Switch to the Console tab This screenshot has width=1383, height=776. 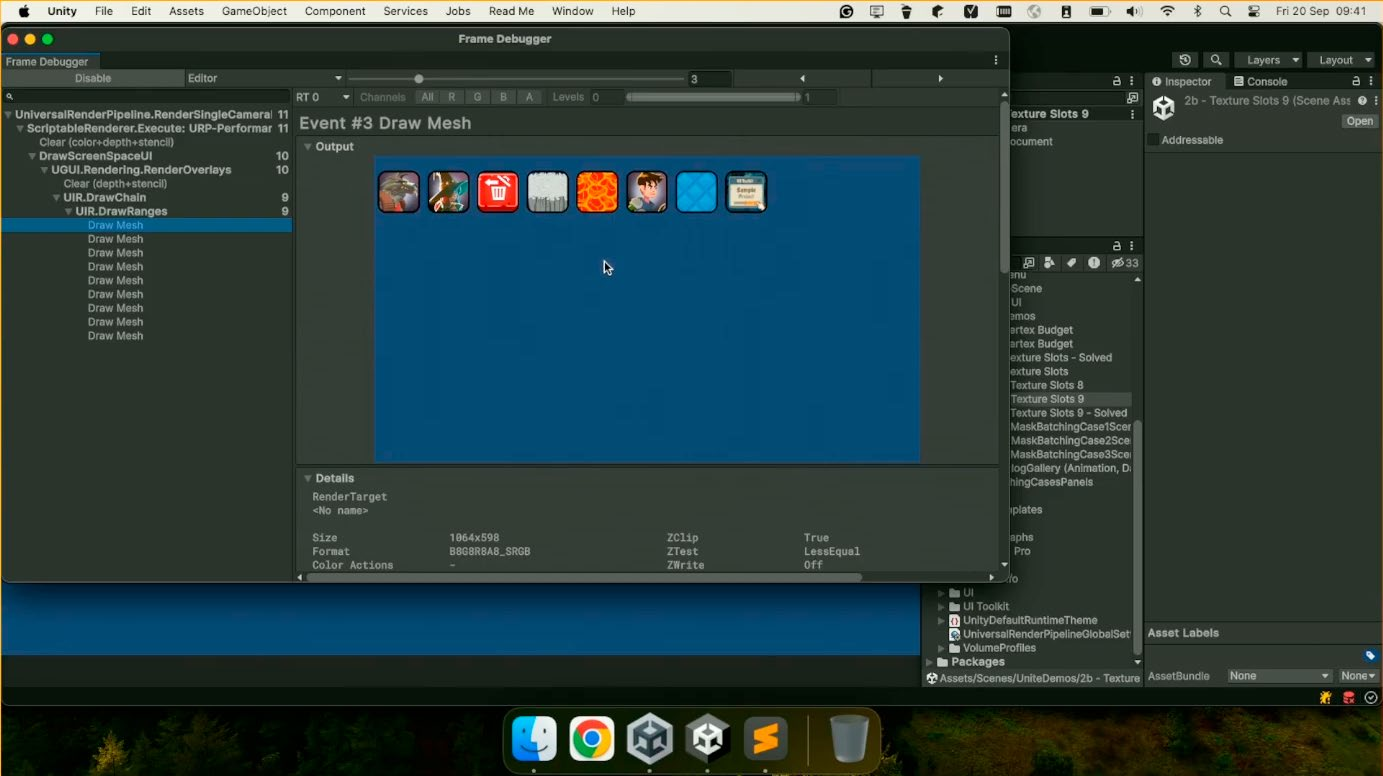[1260, 81]
